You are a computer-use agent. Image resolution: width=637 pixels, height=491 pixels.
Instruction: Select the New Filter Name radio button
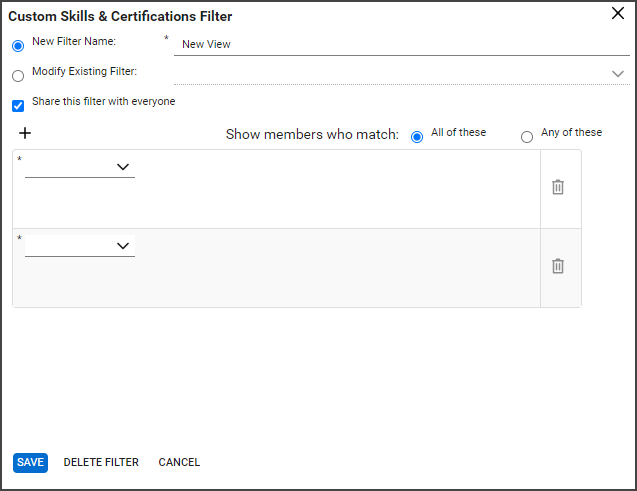[x=18, y=46]
